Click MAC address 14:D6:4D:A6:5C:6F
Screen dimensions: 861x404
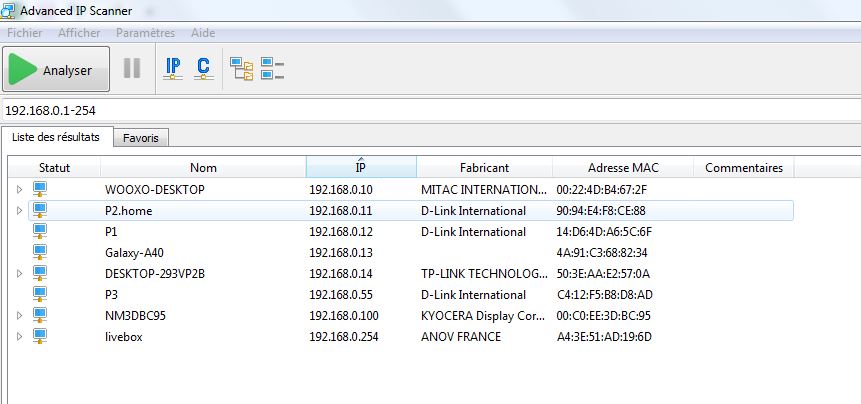pyautogui.click(x=603, y=232)
